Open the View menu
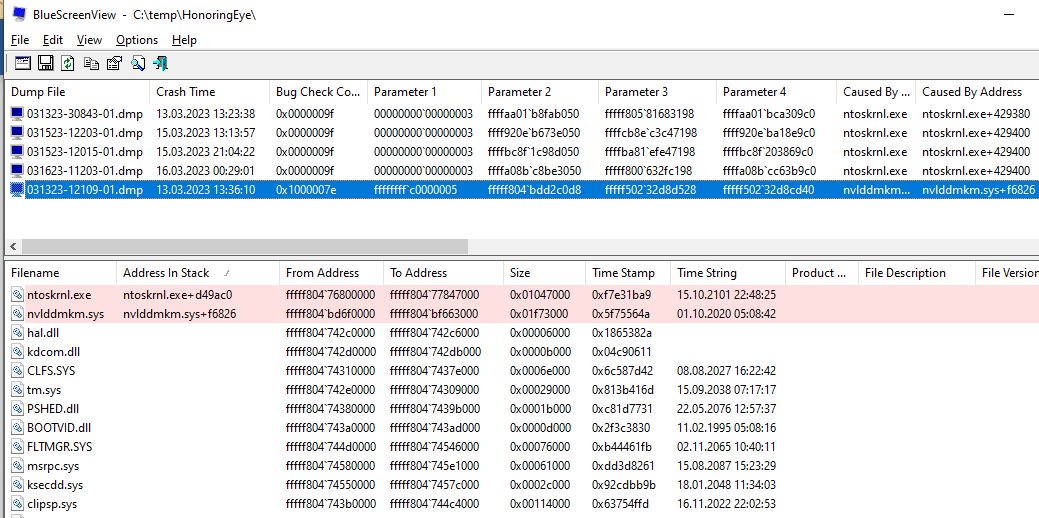This screenshot has height=518, width=1039. 89,40
